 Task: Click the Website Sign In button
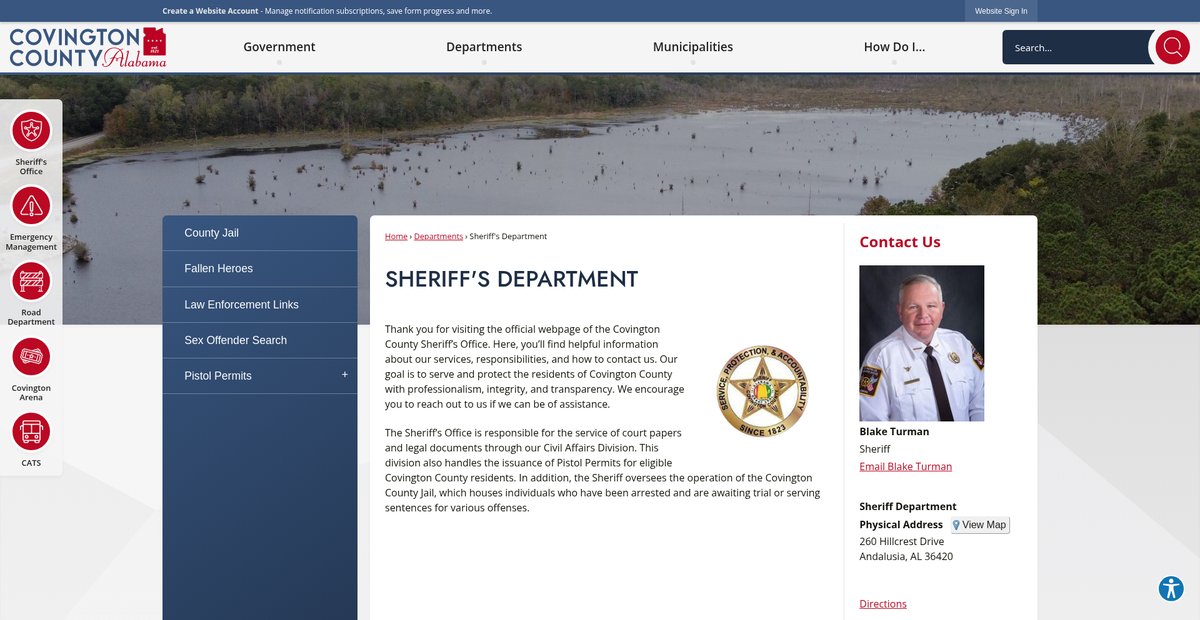tap(1001, 11)
